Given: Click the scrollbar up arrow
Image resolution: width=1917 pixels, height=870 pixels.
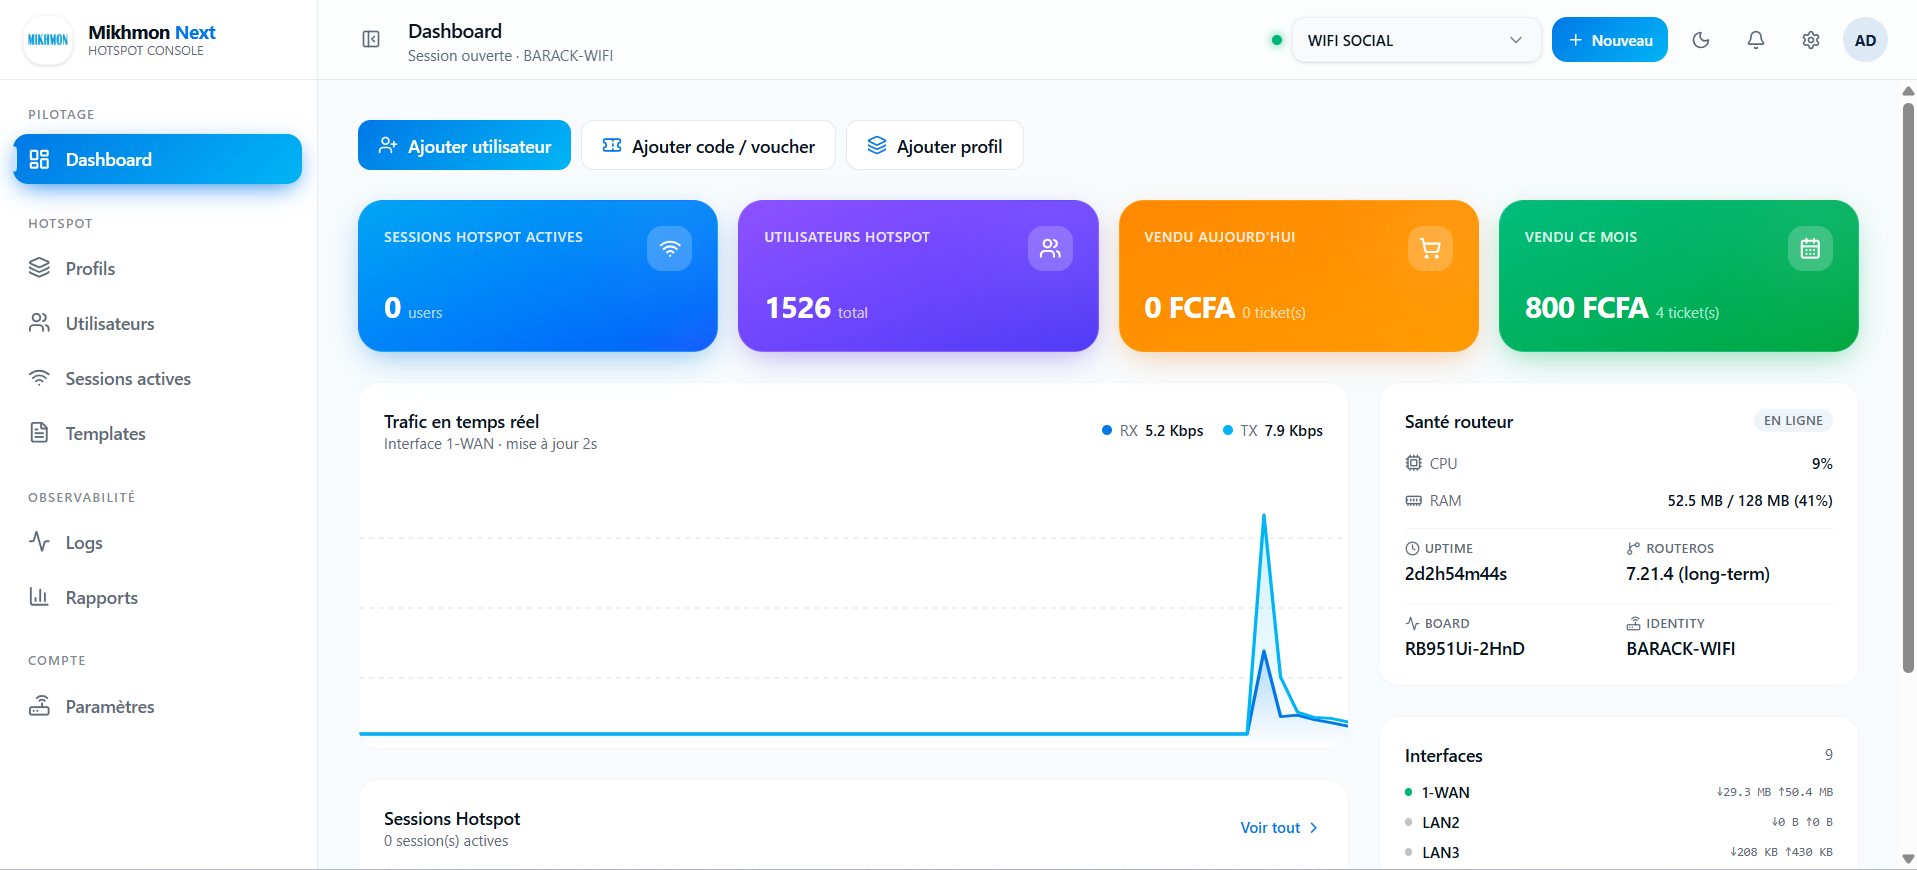Looking at the screenshot, I should click(x=1908, y=91).
